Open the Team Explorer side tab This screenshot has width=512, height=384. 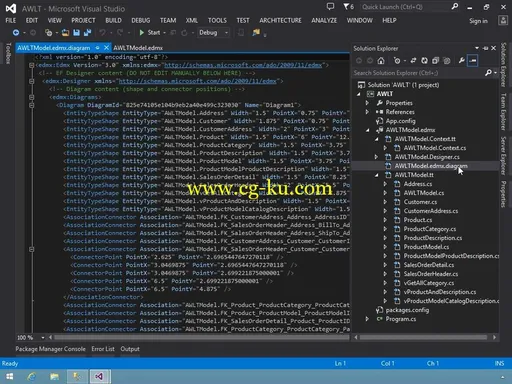(503, 111)
